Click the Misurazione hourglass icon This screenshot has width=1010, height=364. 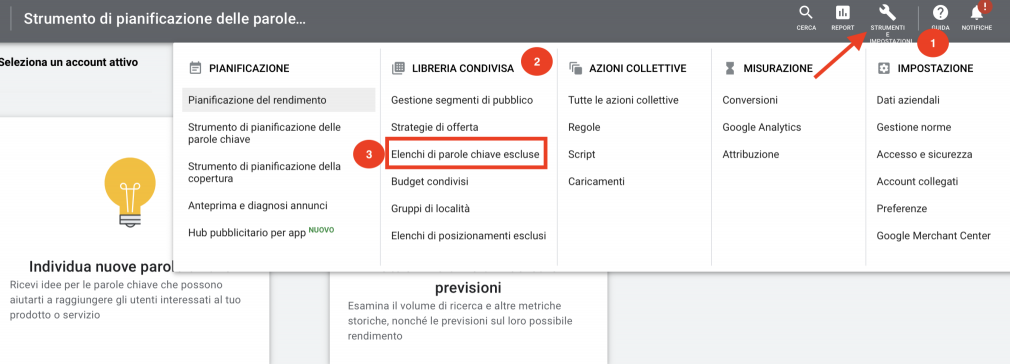coord(730,68)
